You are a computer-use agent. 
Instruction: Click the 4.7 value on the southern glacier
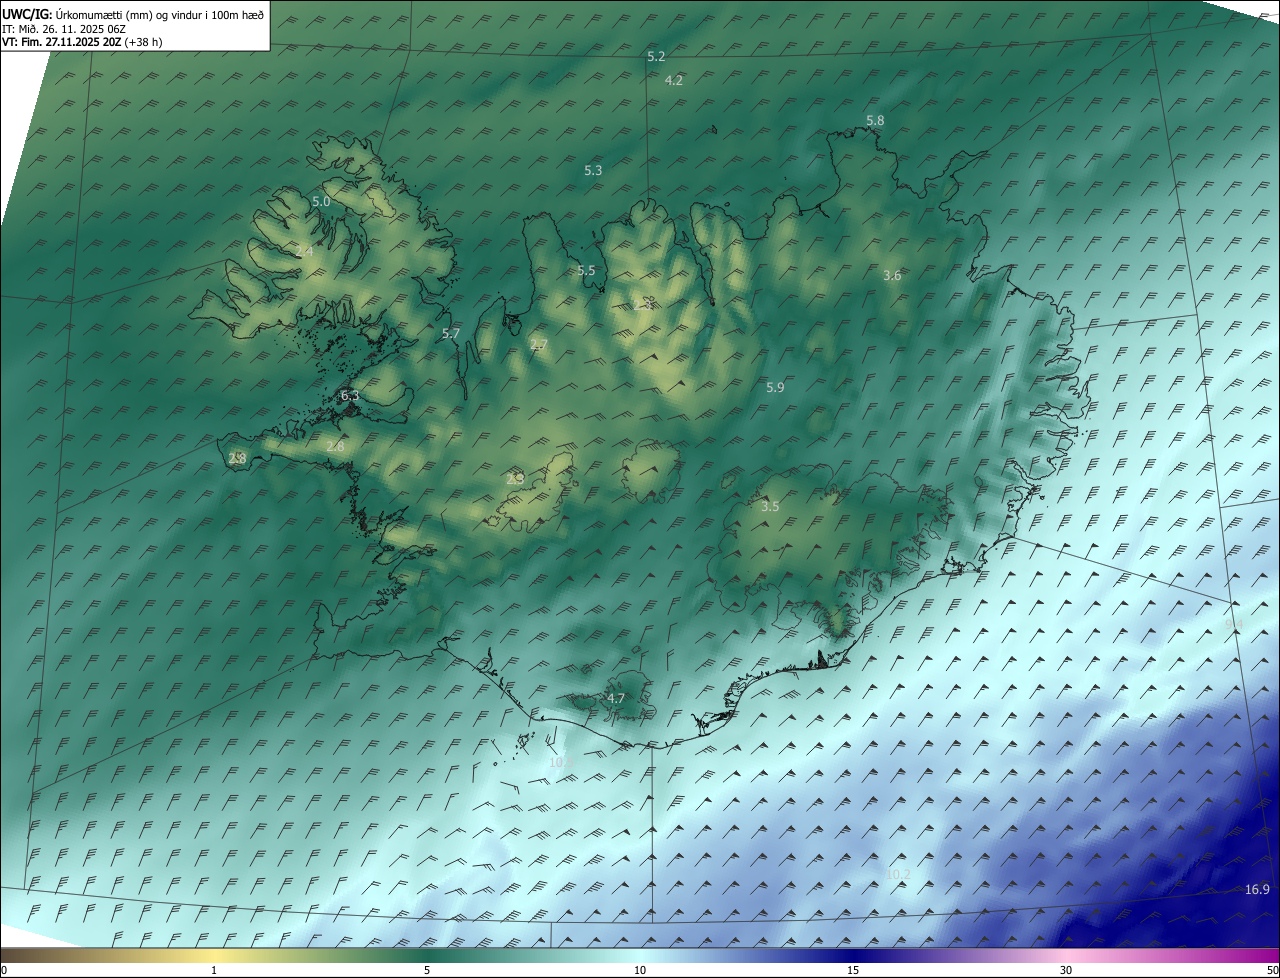tap(616, 698)
